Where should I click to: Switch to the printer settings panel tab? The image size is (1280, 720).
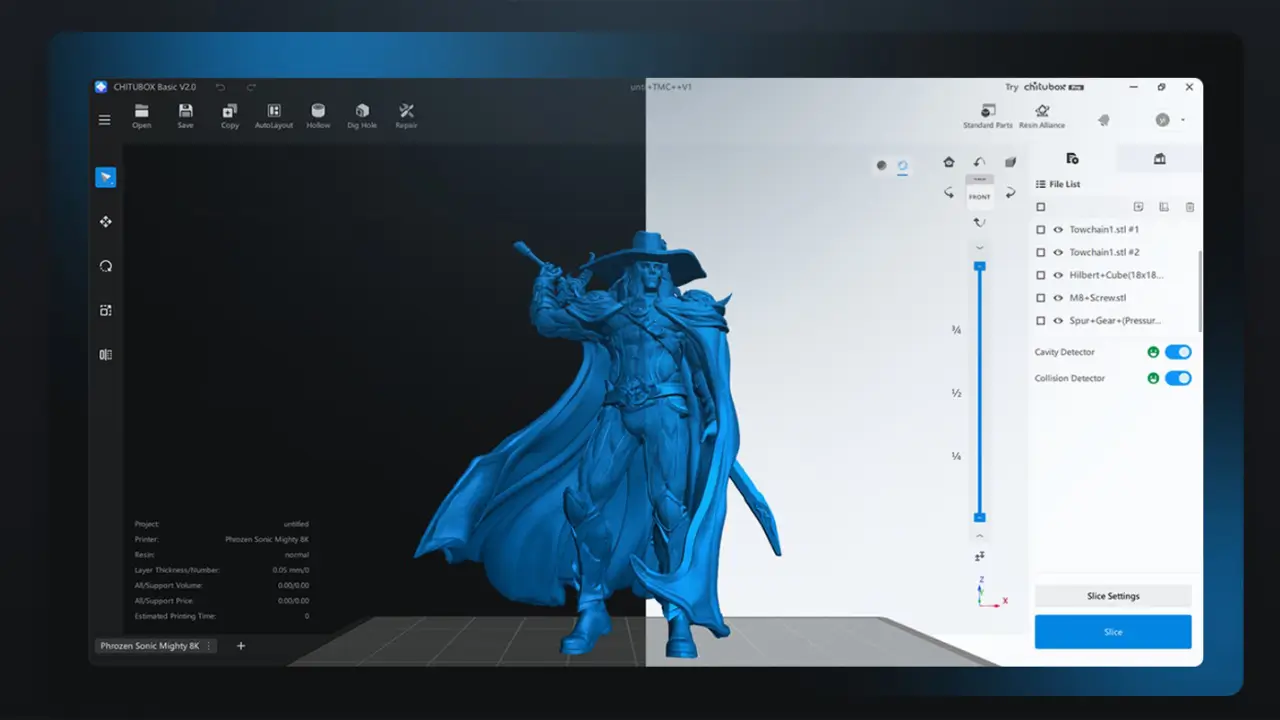(x=1160, y=158)
